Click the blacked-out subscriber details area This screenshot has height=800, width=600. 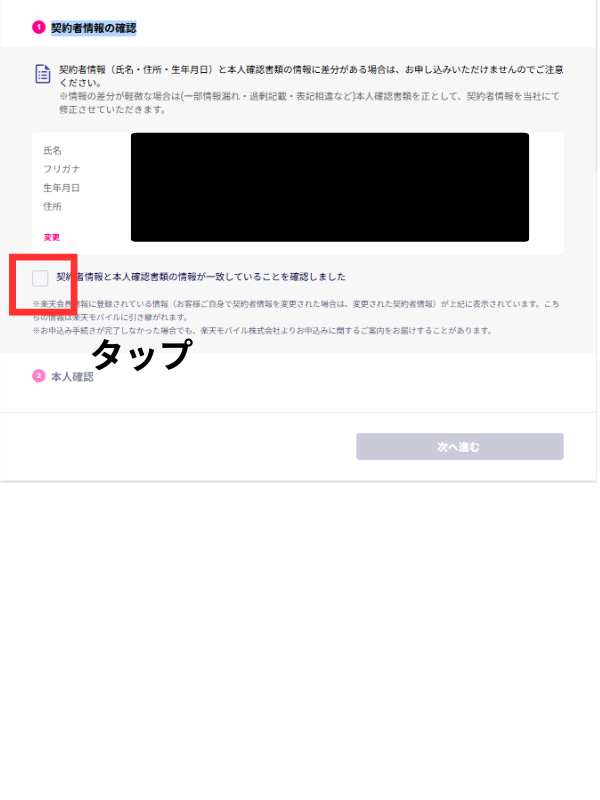tap(330, 187)
